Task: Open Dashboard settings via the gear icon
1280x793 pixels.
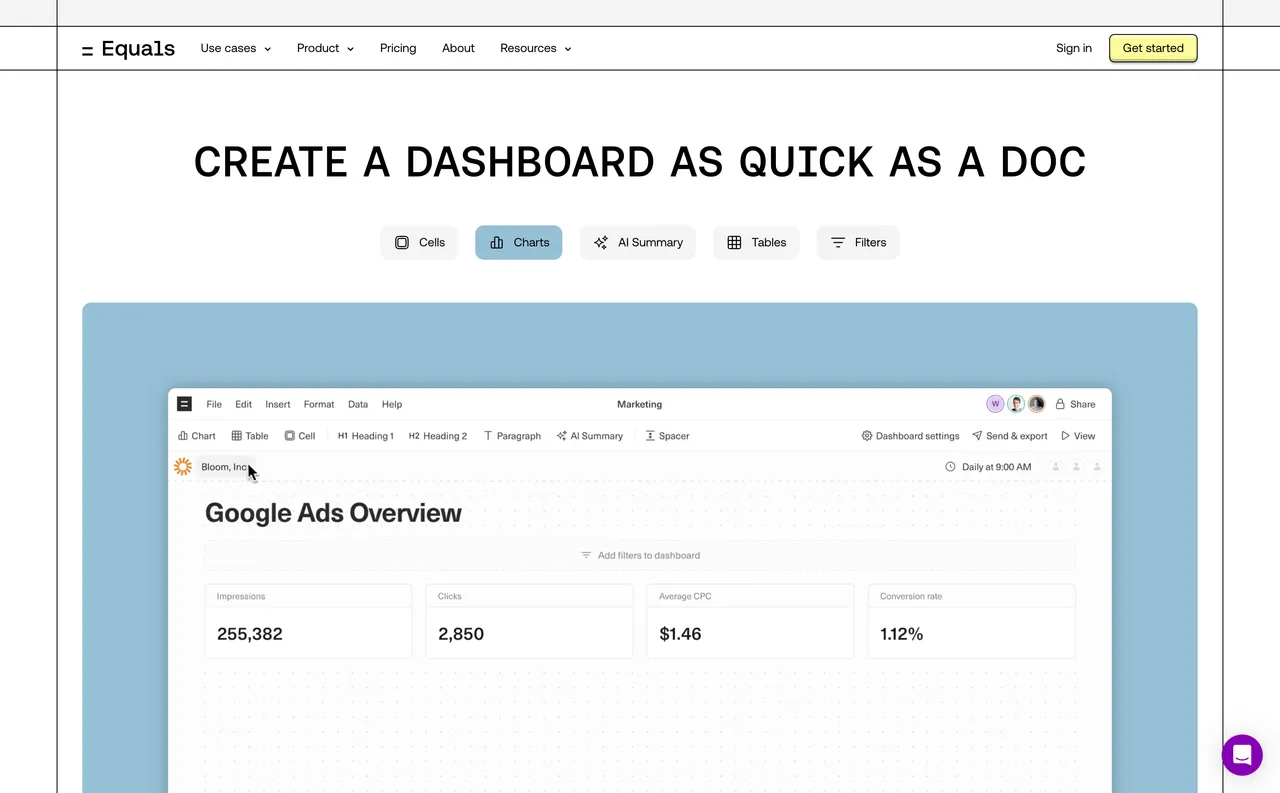Action: [866, 436]
